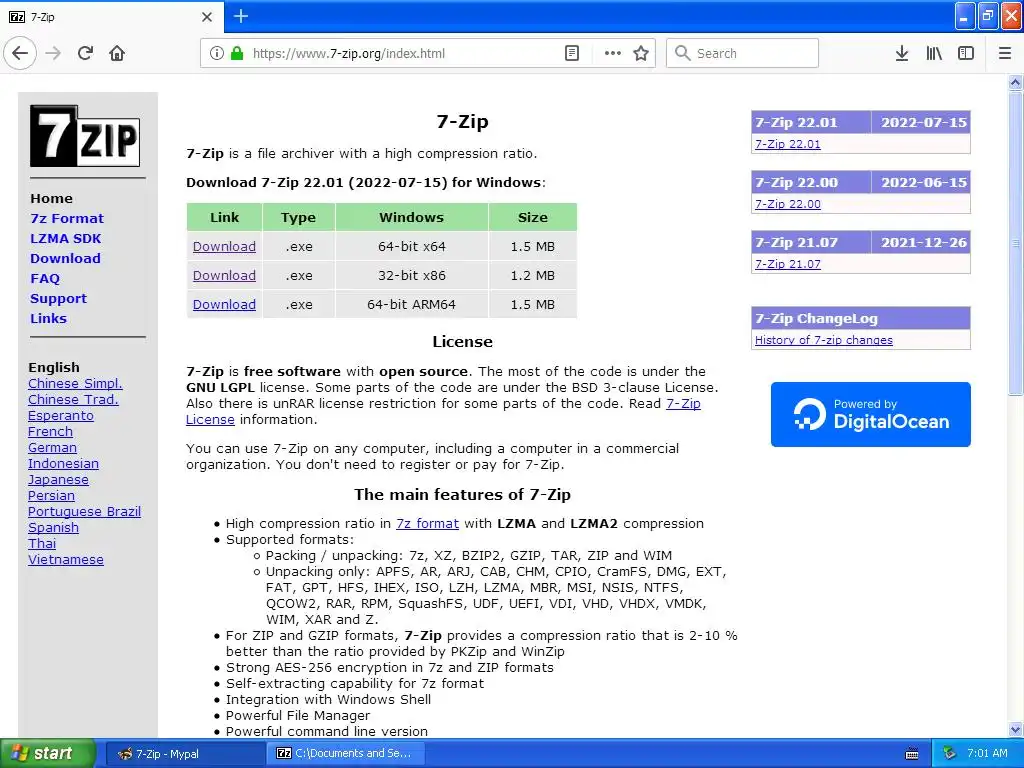Open the FAQ sidebar link
This screenshot has width=1024, height=768.
pos(45,279)
